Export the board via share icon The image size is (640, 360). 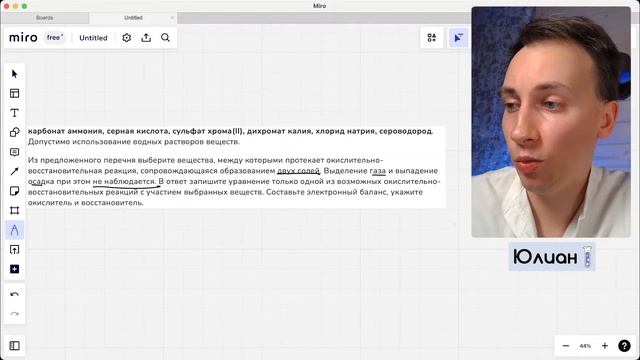point(146,38)
